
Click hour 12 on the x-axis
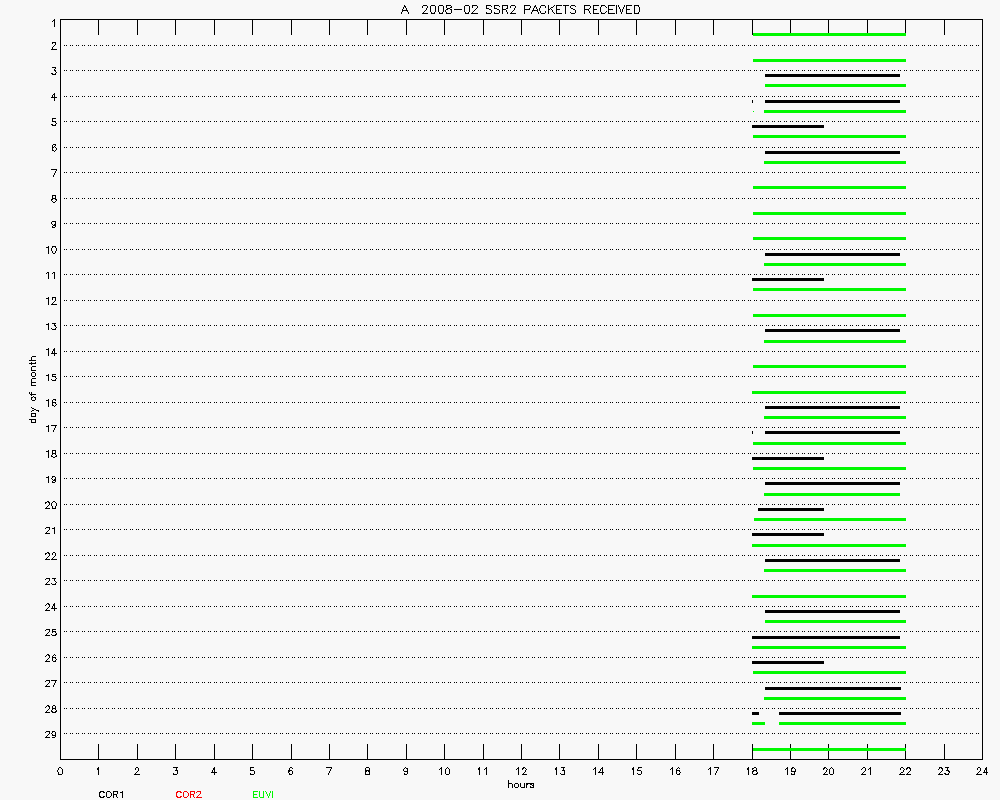(521, 772)
